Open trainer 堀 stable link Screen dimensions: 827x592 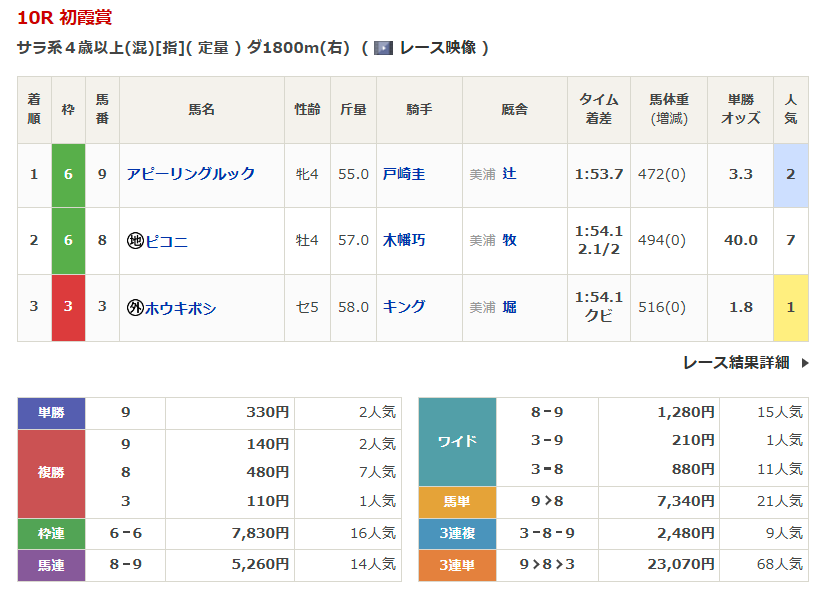point(509,307)
